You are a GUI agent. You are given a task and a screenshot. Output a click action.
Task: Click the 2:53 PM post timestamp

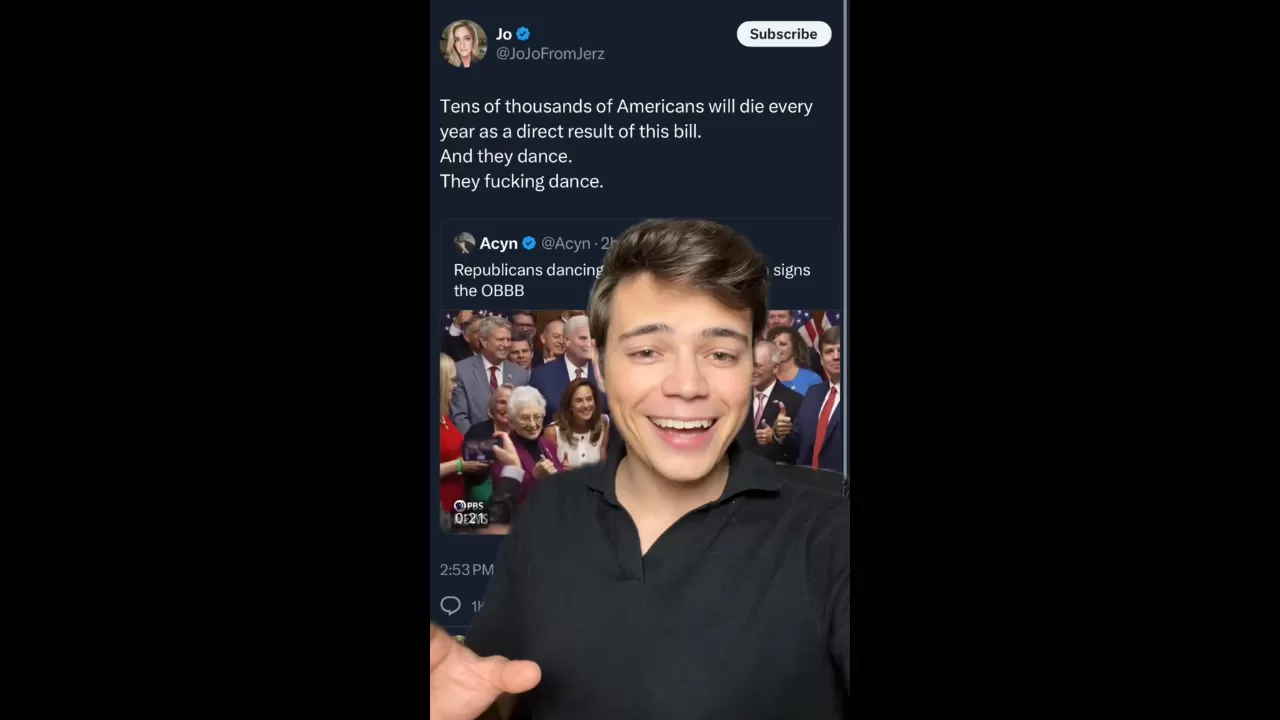point(466,570)
